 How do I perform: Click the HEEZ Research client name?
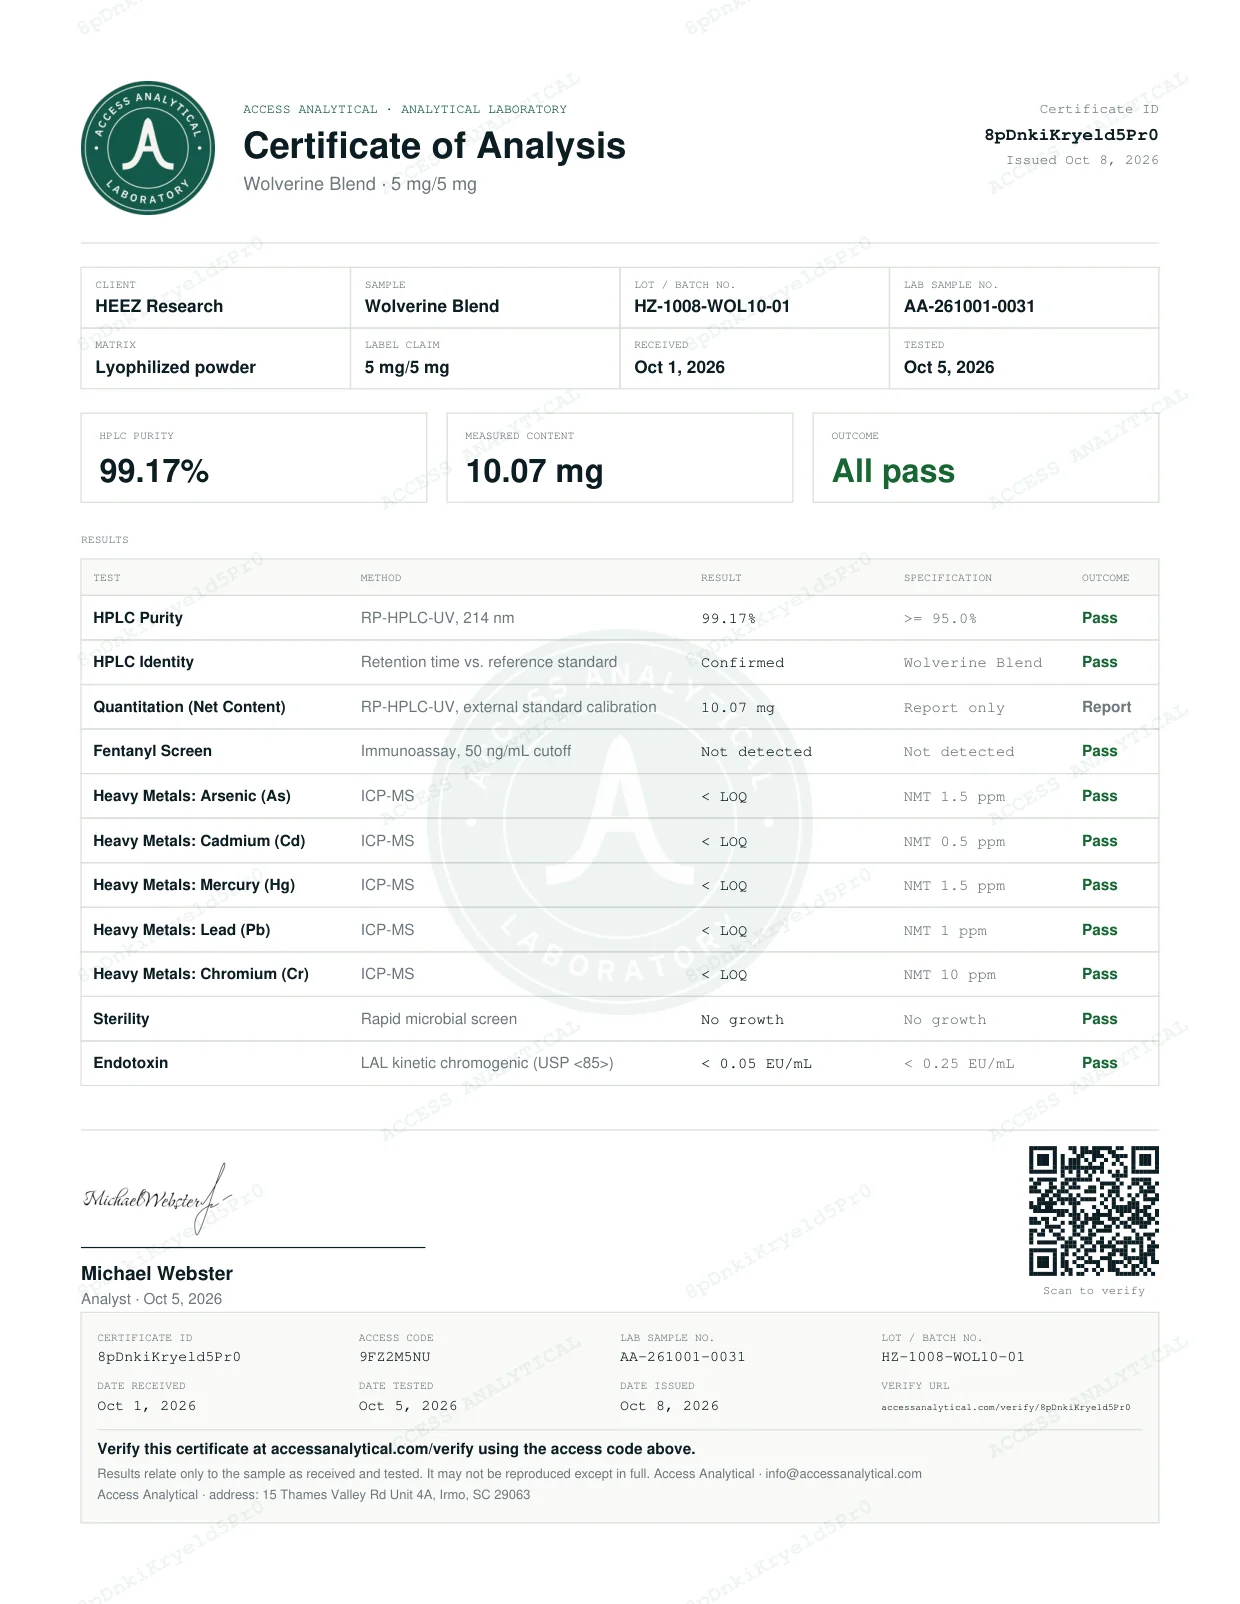point(159,306)
